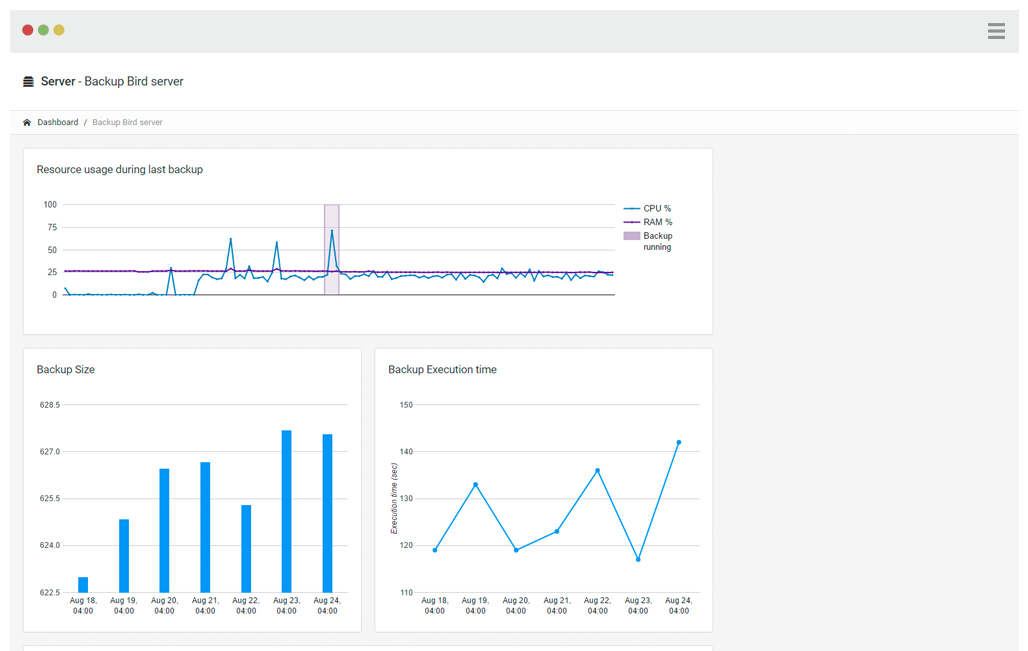
Task: Click the Aug 22 bar in the Backup Size chart
Action: (x=246, y=548)
